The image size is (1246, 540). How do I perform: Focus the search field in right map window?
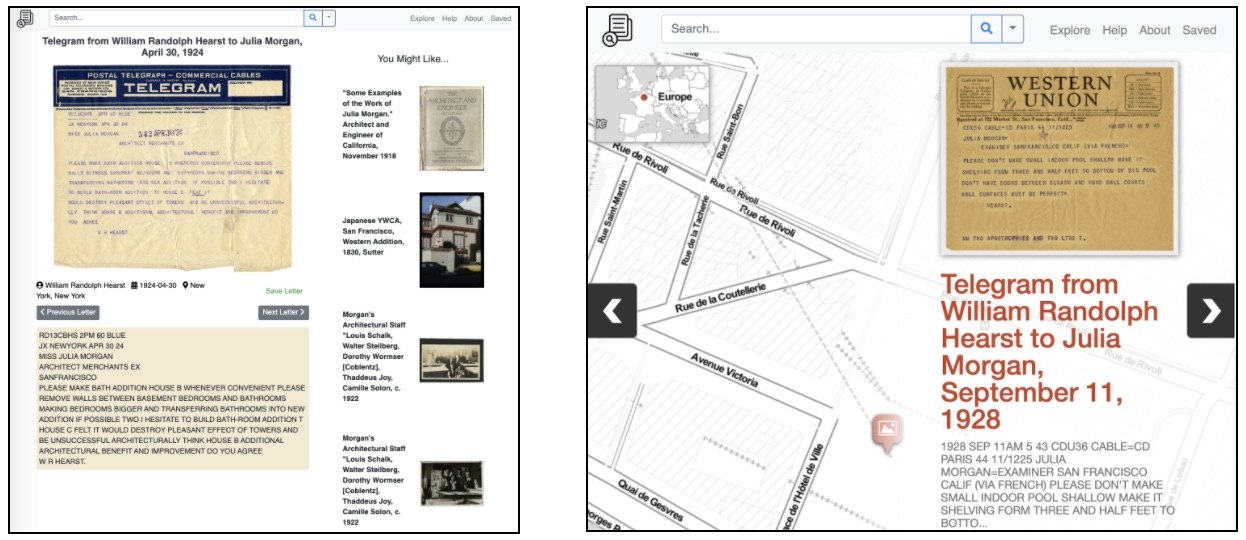click(816, 29)
